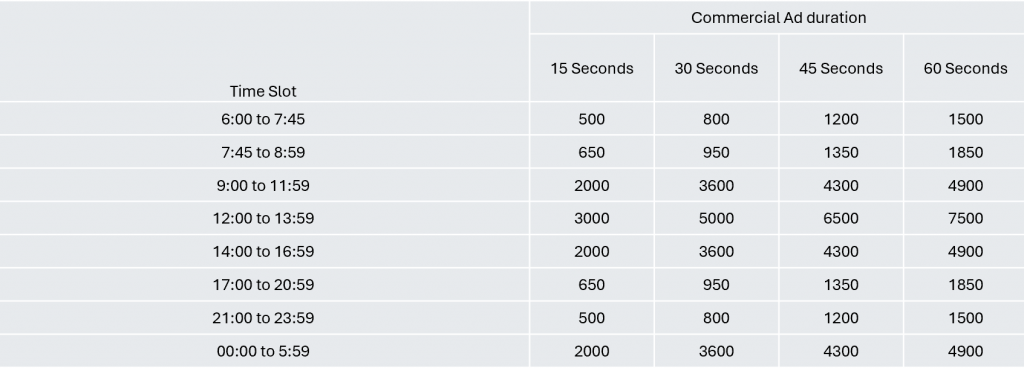The height and width of the screenshot is (368, 1024).
Task: Select the 9:00 to 11:59 time slot cell
Action: pos(264,185)
